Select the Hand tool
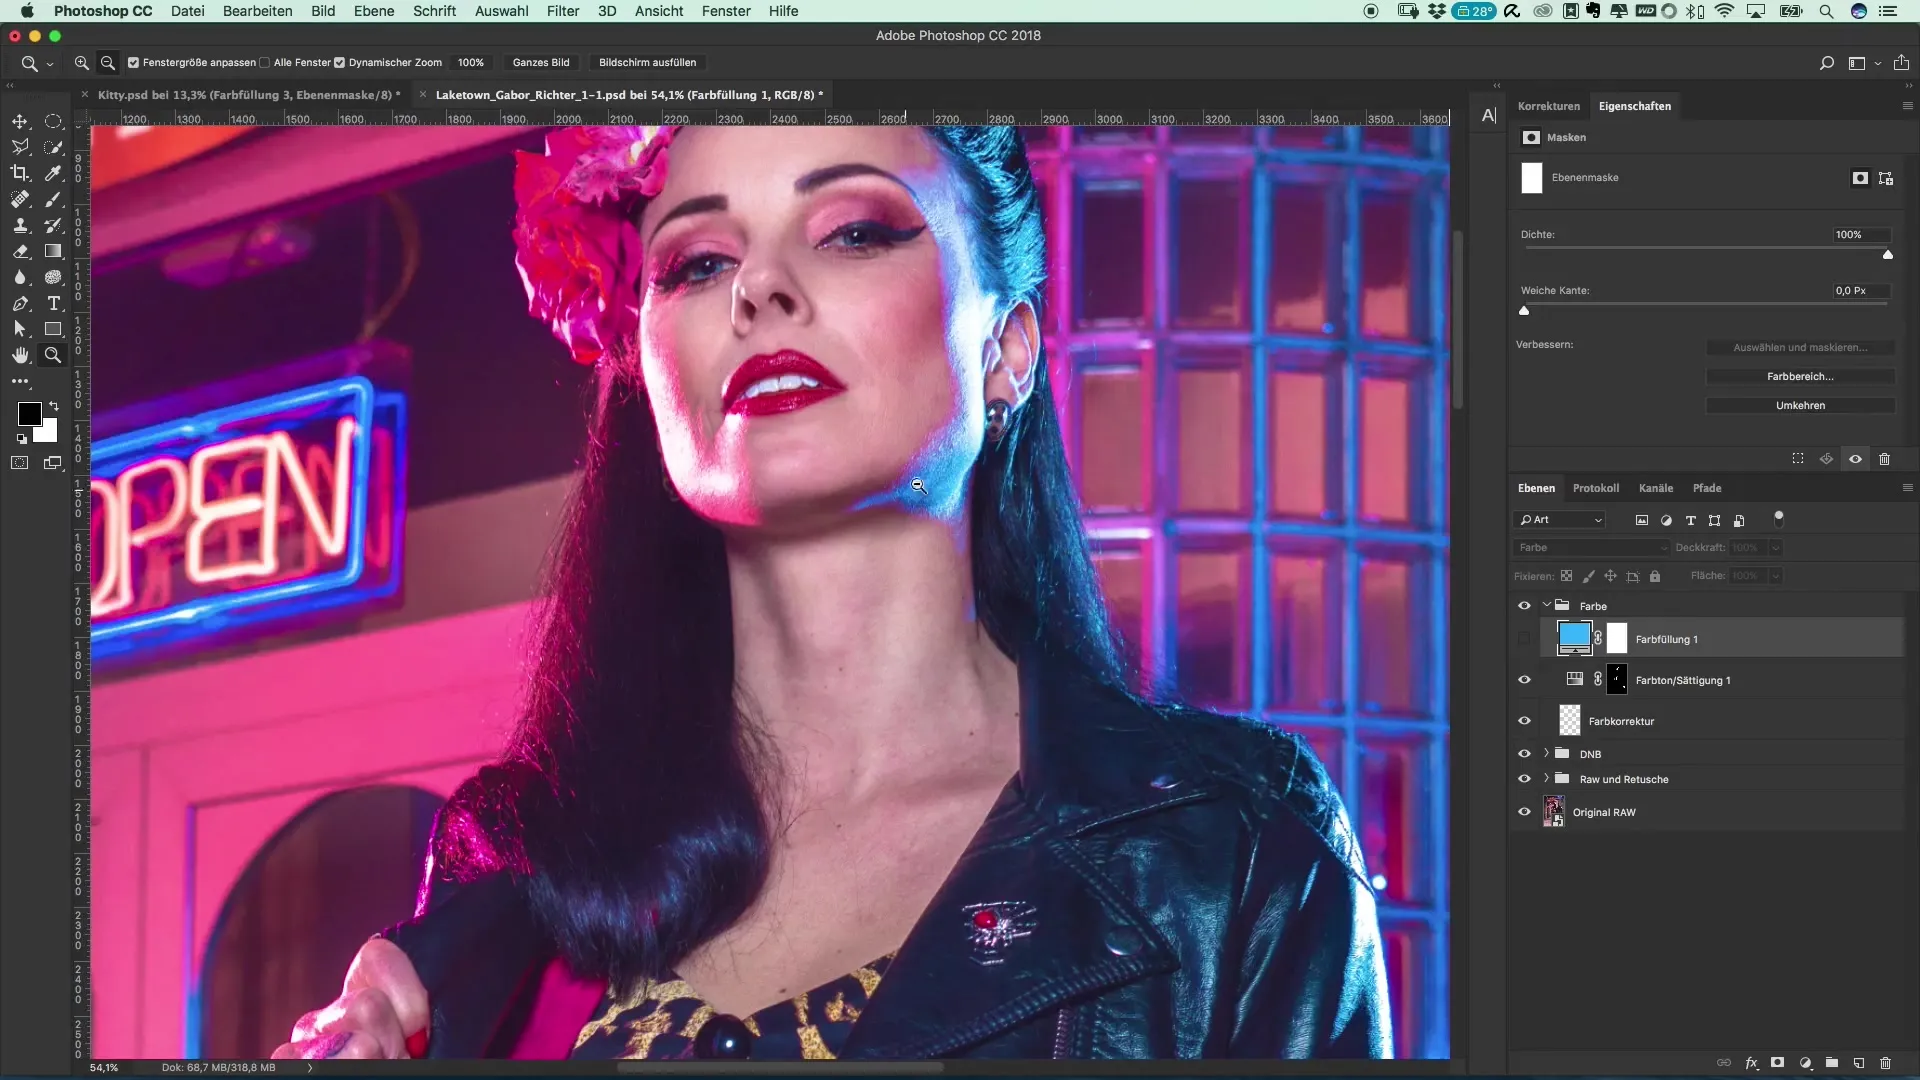Screen dimensions: 1920x1080 [x=20, y=355]
